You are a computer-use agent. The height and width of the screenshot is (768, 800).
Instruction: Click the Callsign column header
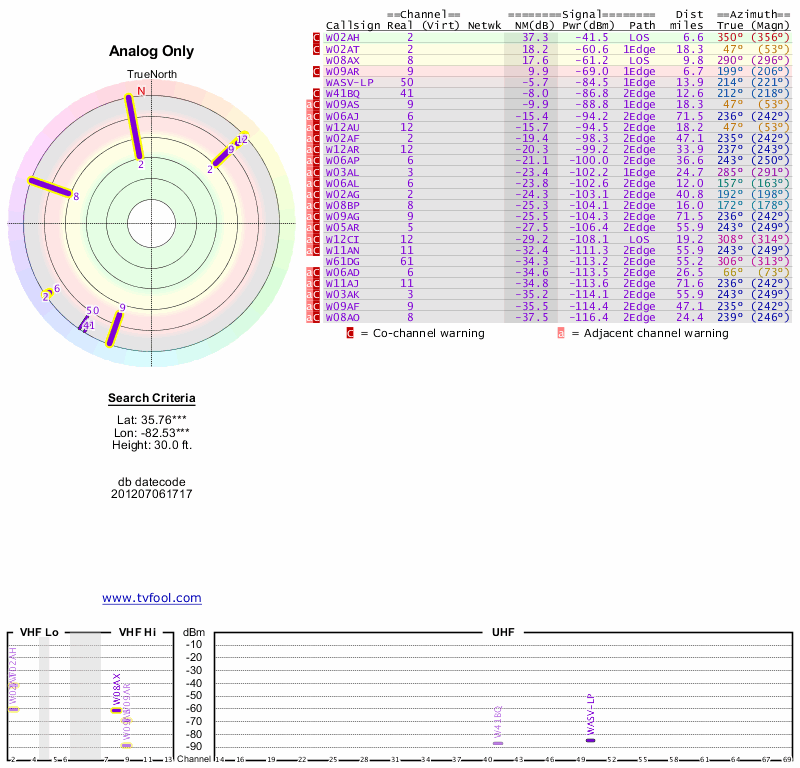(354, 25)
